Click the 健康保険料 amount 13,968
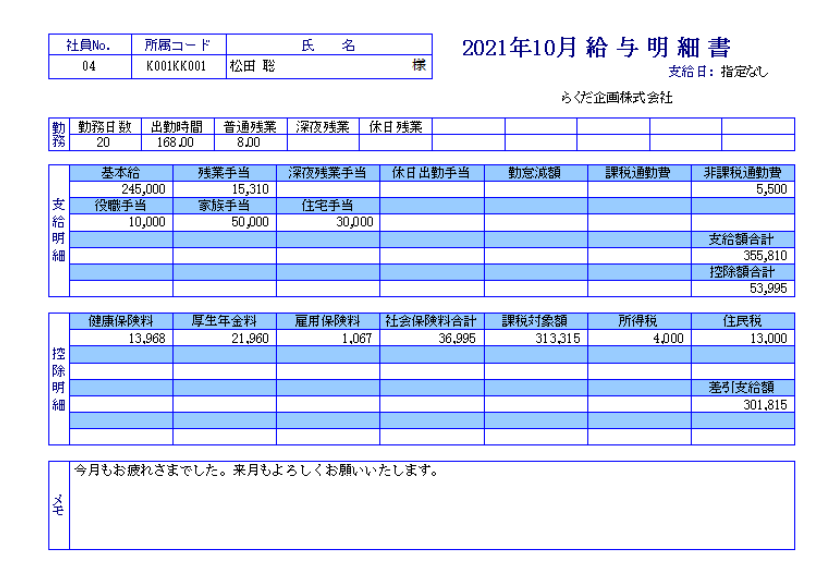The image size is (817, 566). [x=147, y=339]
